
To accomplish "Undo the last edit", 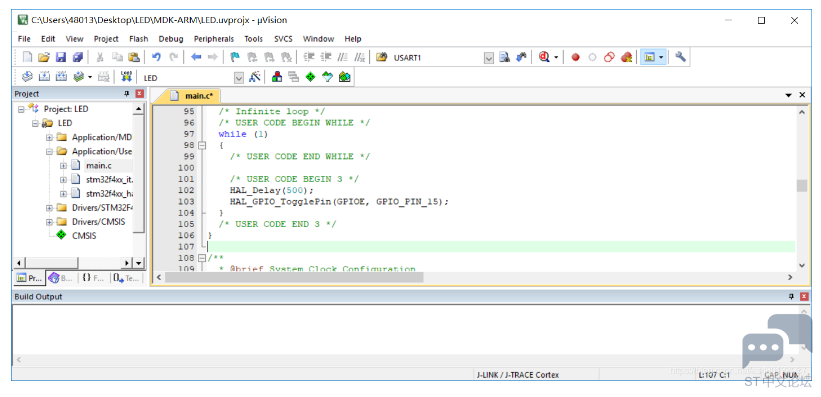I will (x=156, y=57).
